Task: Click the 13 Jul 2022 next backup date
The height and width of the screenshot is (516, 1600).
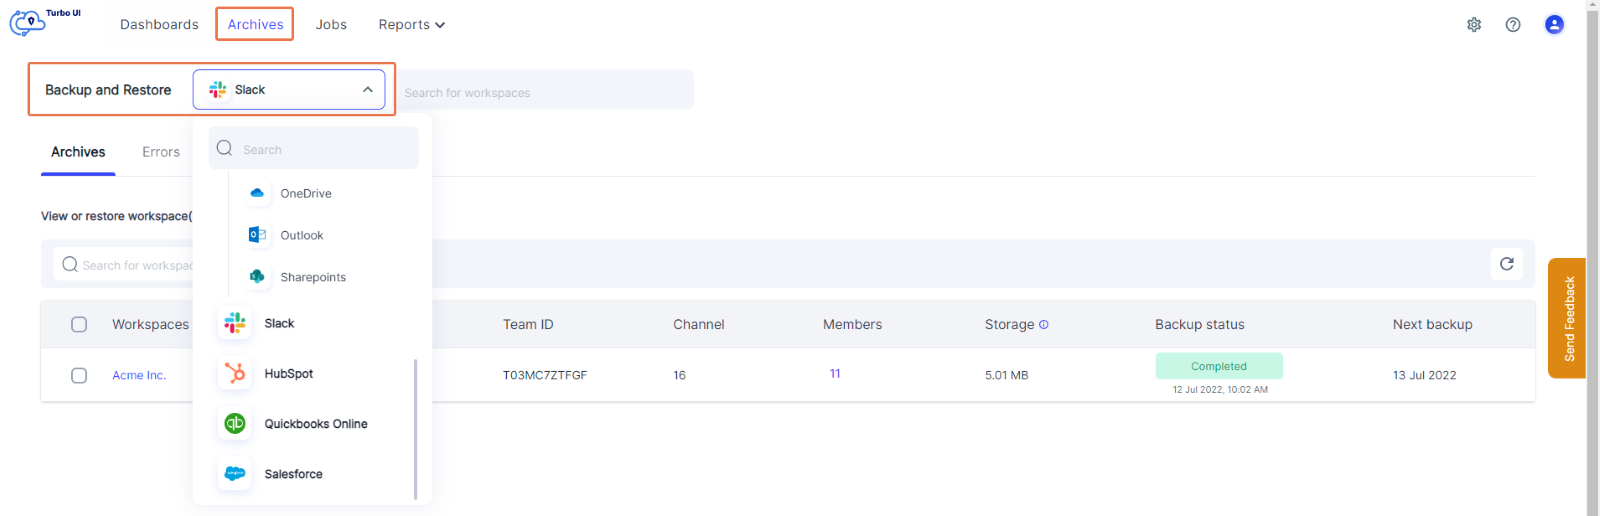Action: (x=1424, y=376)
